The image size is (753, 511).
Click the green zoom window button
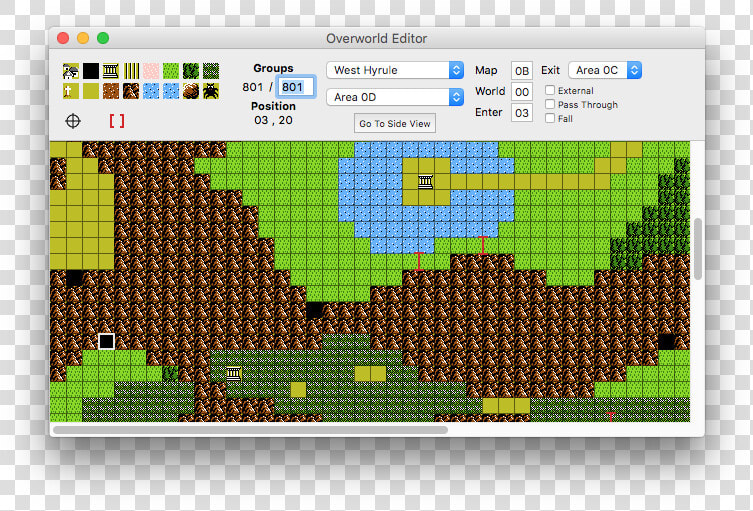[x=103, y=38]
